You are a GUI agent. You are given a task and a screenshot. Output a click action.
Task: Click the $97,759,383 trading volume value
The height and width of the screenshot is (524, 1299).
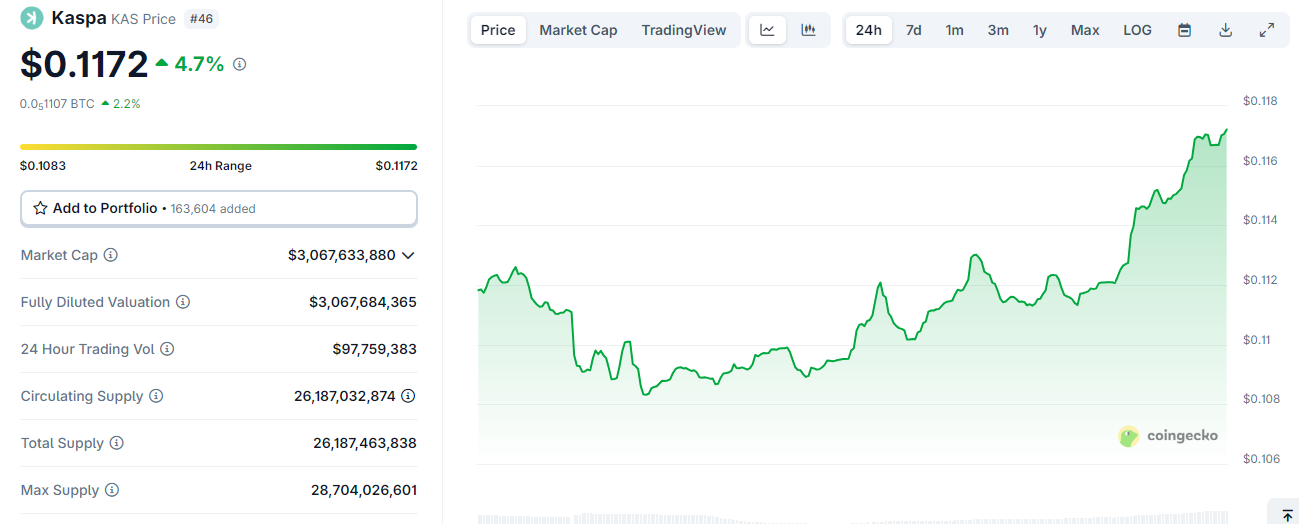tap(375, 349)
